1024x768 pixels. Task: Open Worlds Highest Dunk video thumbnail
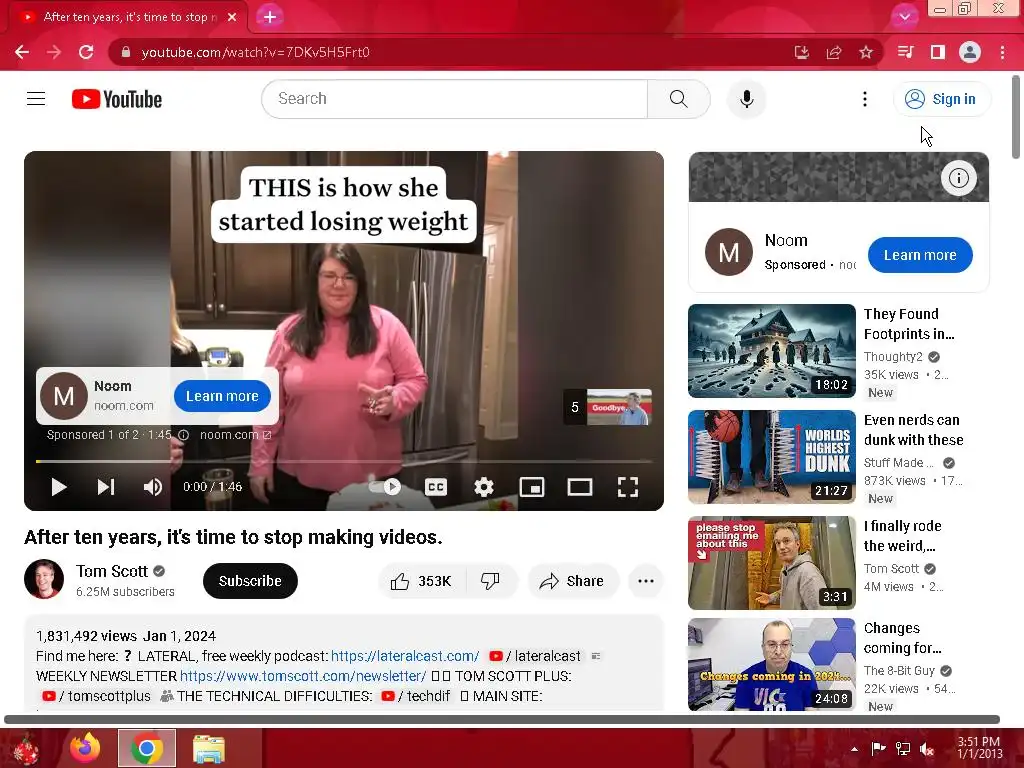772,456
